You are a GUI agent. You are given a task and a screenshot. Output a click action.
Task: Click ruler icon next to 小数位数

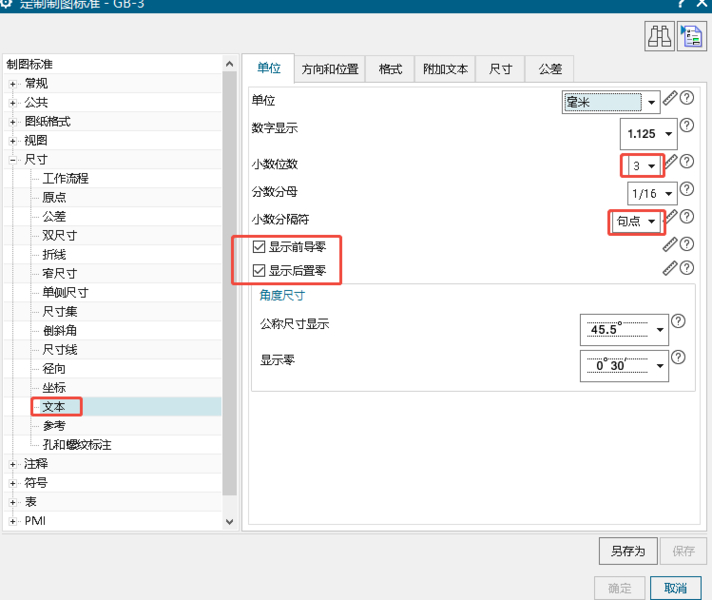click(x=672, y=161)
